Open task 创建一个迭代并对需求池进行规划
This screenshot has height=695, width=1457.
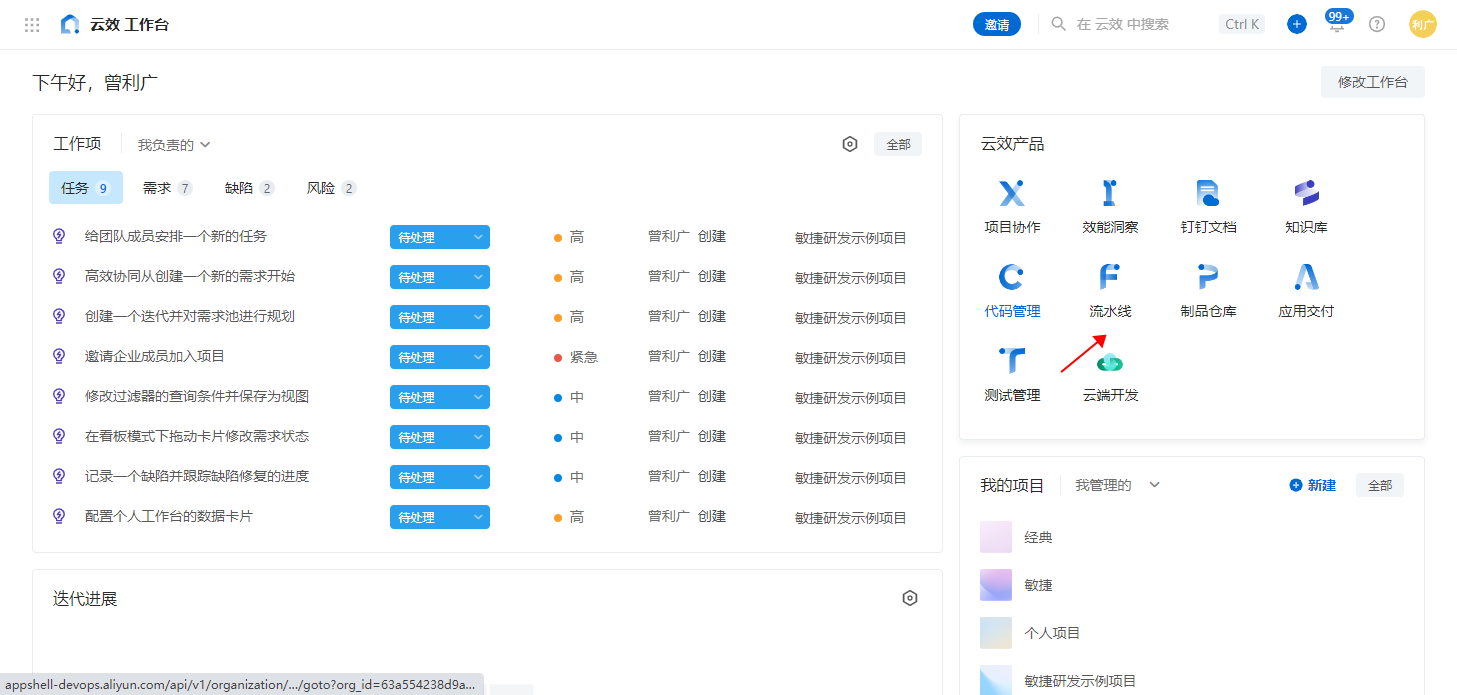point(190,316)
